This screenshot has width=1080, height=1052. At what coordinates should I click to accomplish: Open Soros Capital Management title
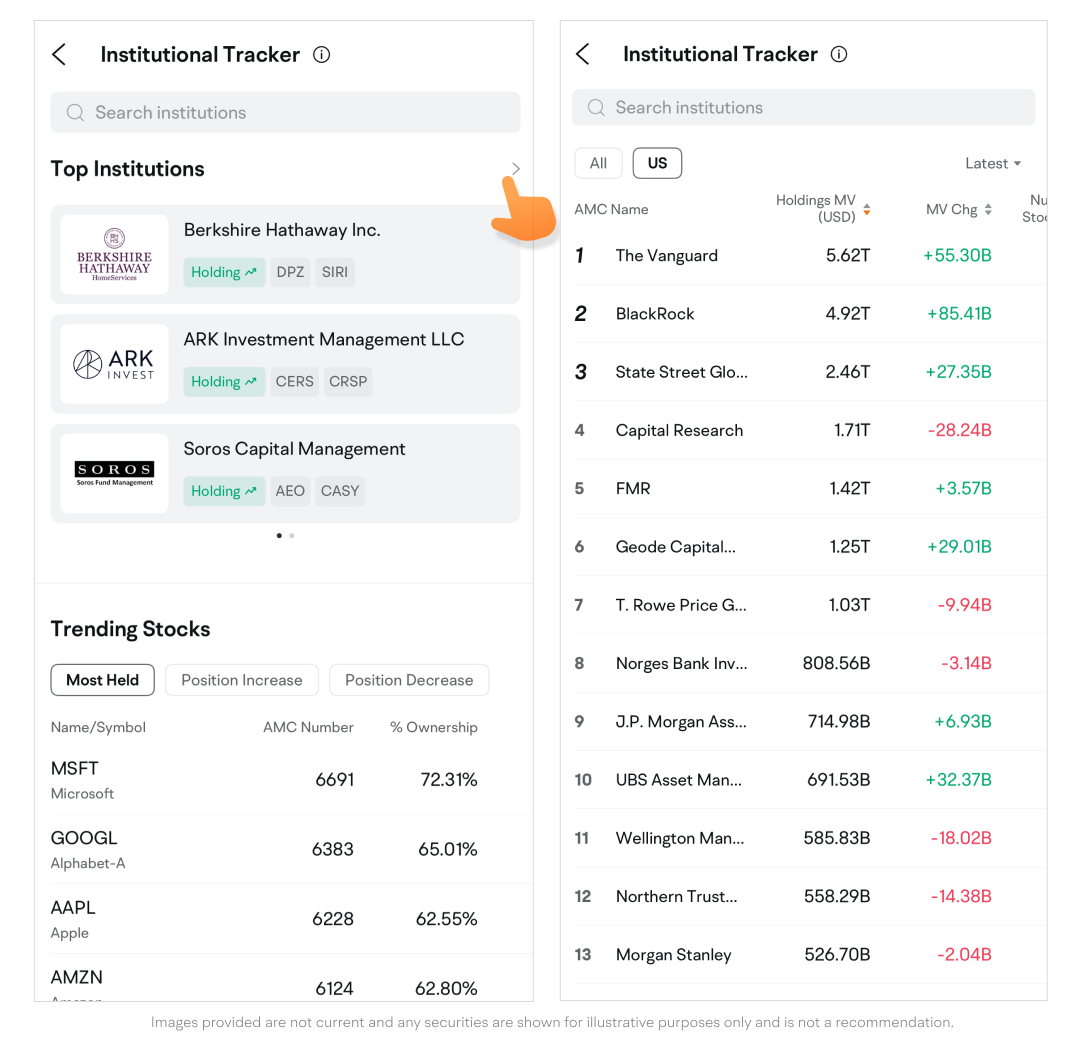294,449
